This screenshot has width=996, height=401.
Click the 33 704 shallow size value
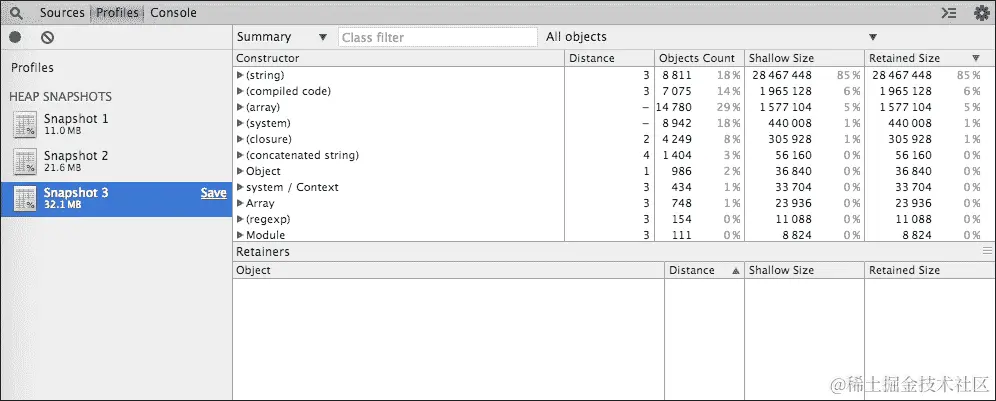point(793,187)
